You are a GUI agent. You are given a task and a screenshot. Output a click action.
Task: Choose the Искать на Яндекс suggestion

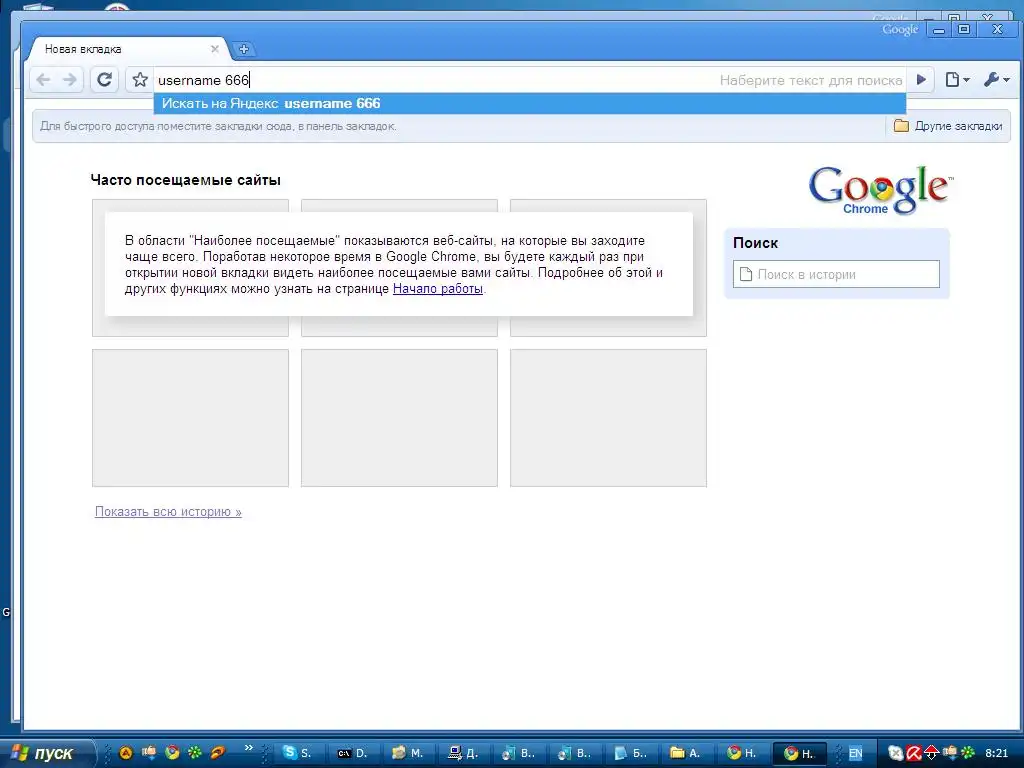click(x=530, y=103)
